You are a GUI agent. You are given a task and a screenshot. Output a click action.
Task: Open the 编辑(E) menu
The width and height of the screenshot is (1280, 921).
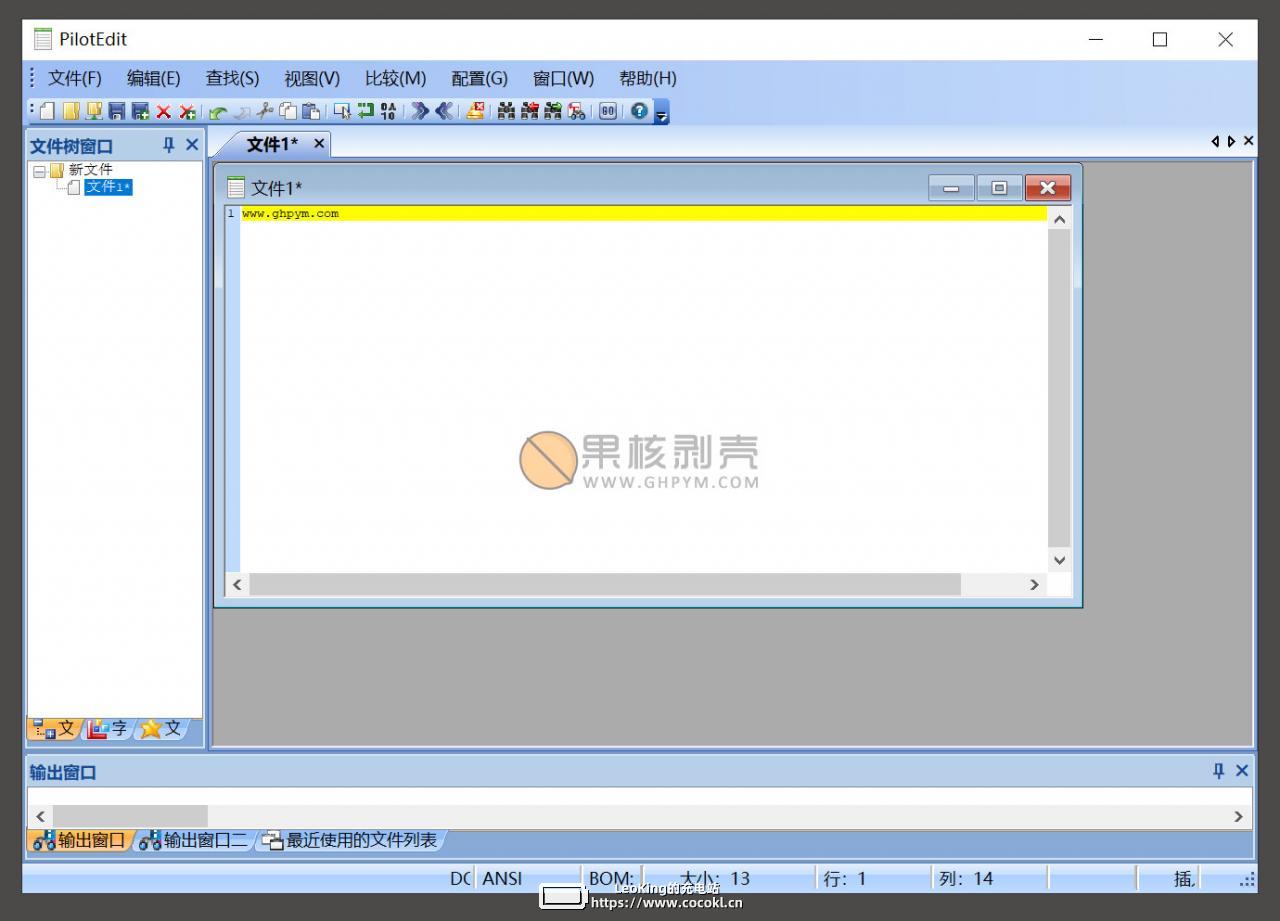(x=154, y=78)
